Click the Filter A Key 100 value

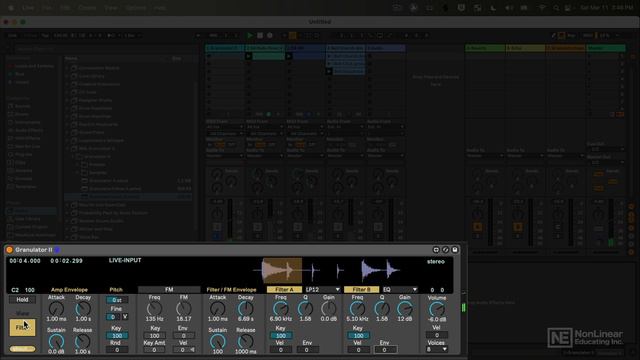pos(281,336)
